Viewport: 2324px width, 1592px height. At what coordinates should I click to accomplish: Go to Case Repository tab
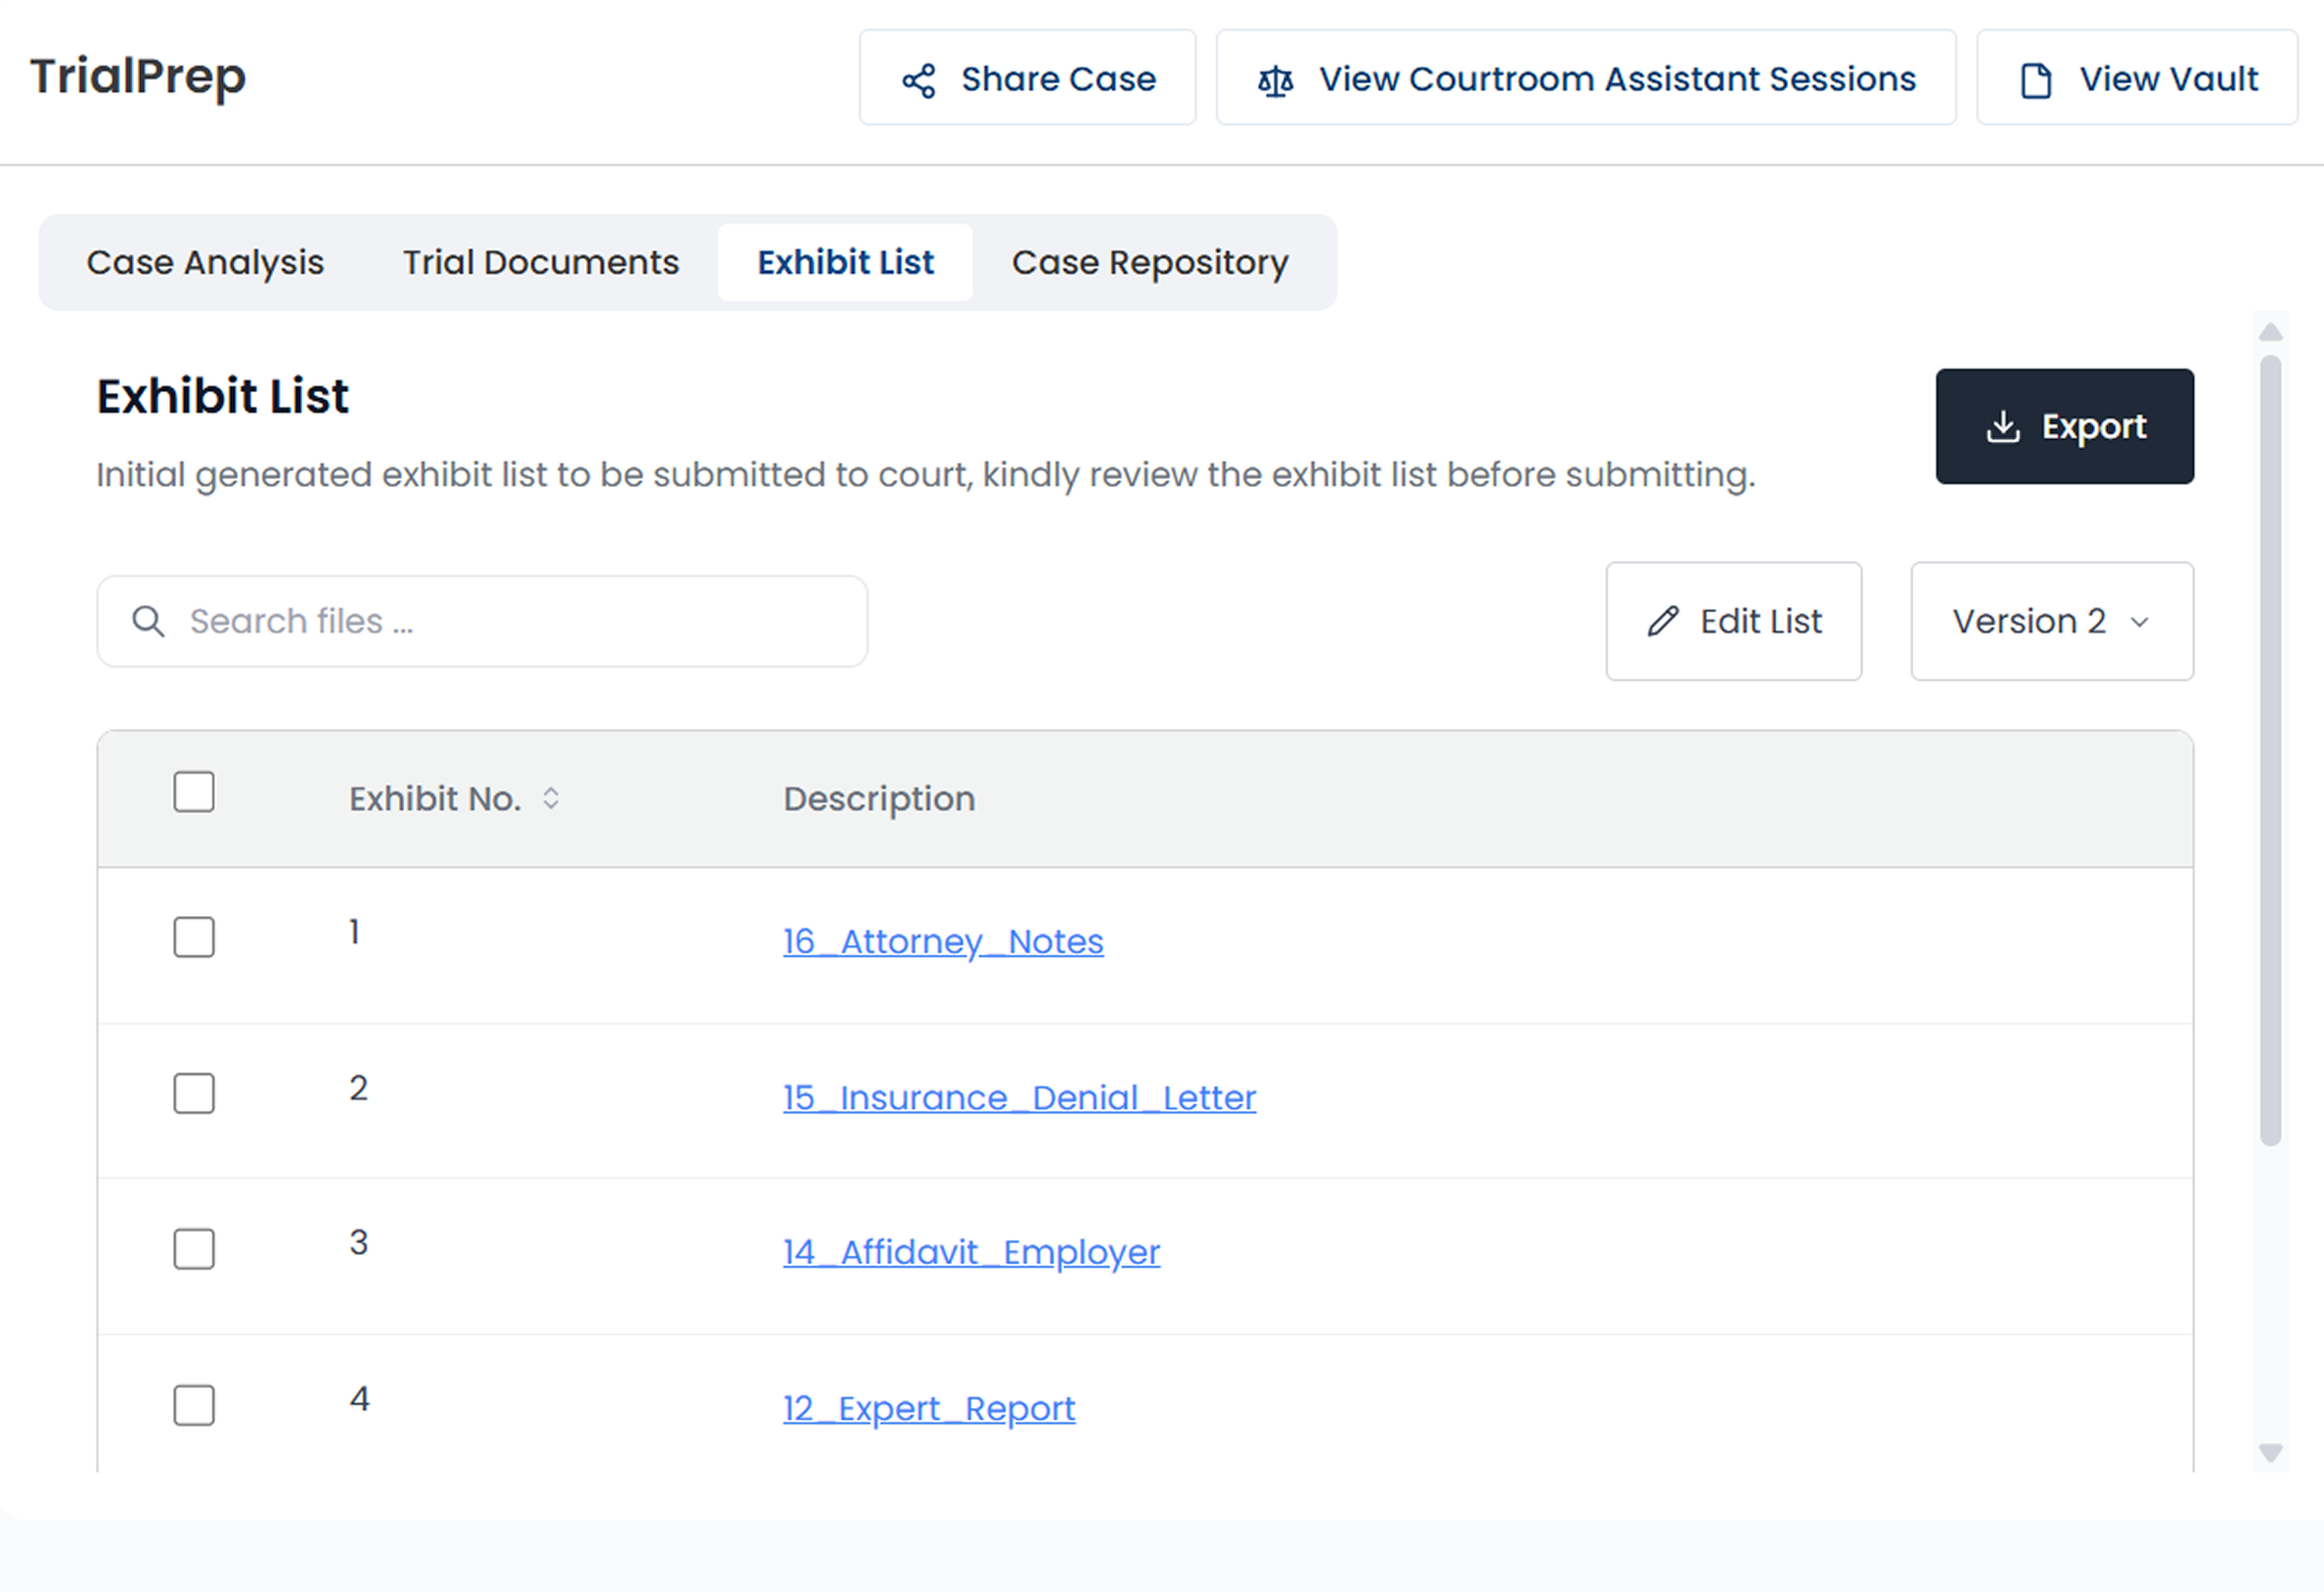point(1149,262)
